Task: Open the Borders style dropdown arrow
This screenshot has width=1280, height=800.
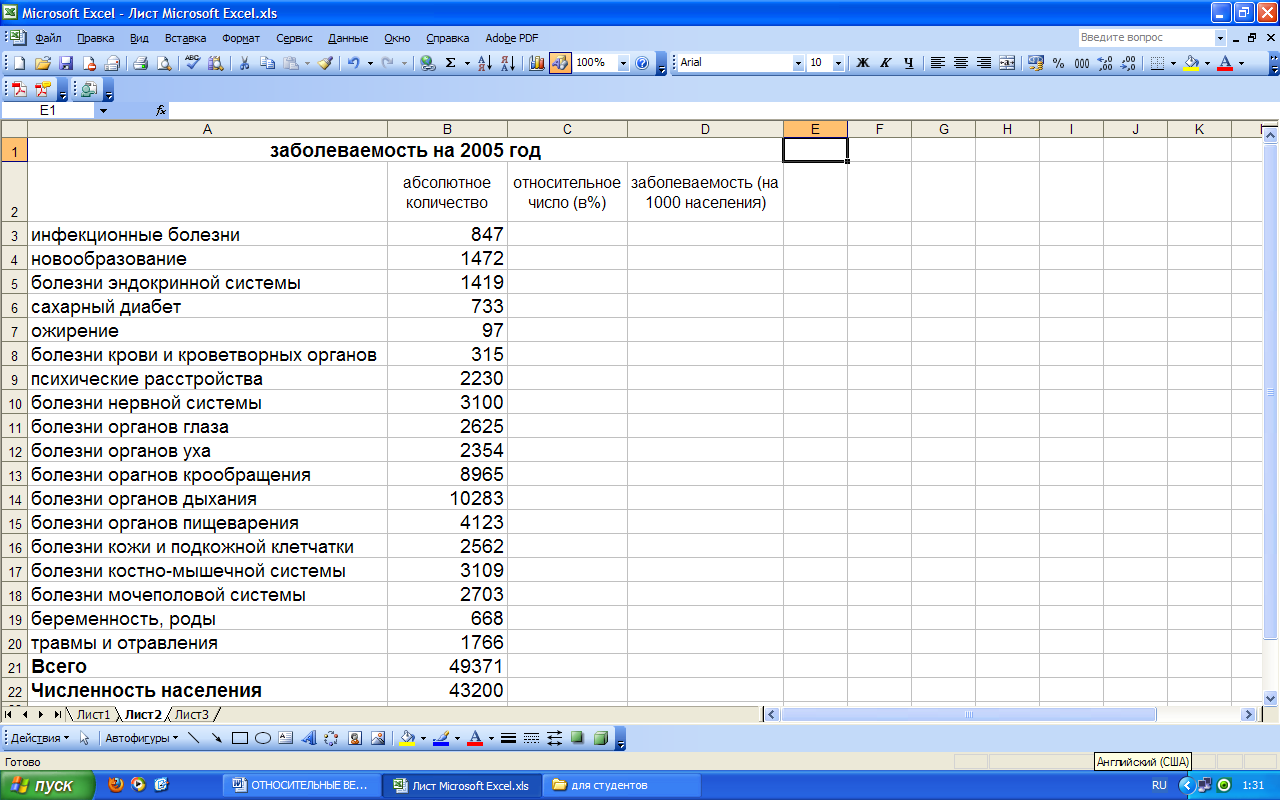Action: coord(1172,63)
